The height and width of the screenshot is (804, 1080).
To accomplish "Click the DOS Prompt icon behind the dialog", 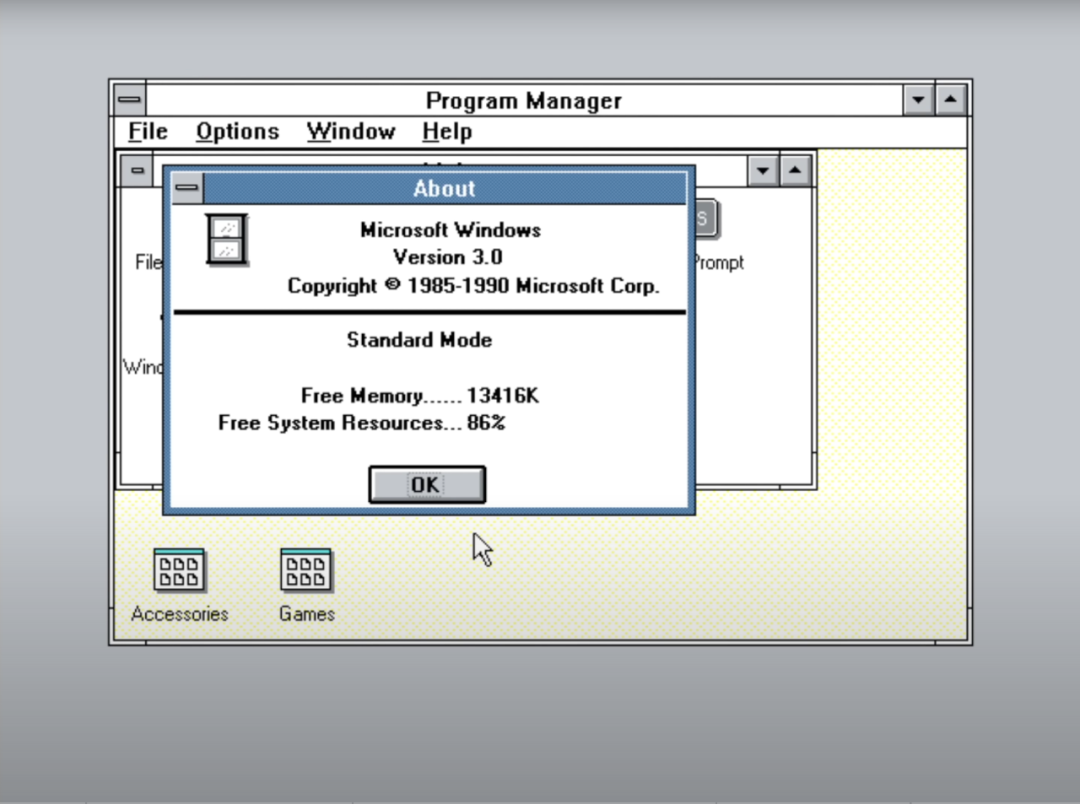I will [x=708, y=219].
